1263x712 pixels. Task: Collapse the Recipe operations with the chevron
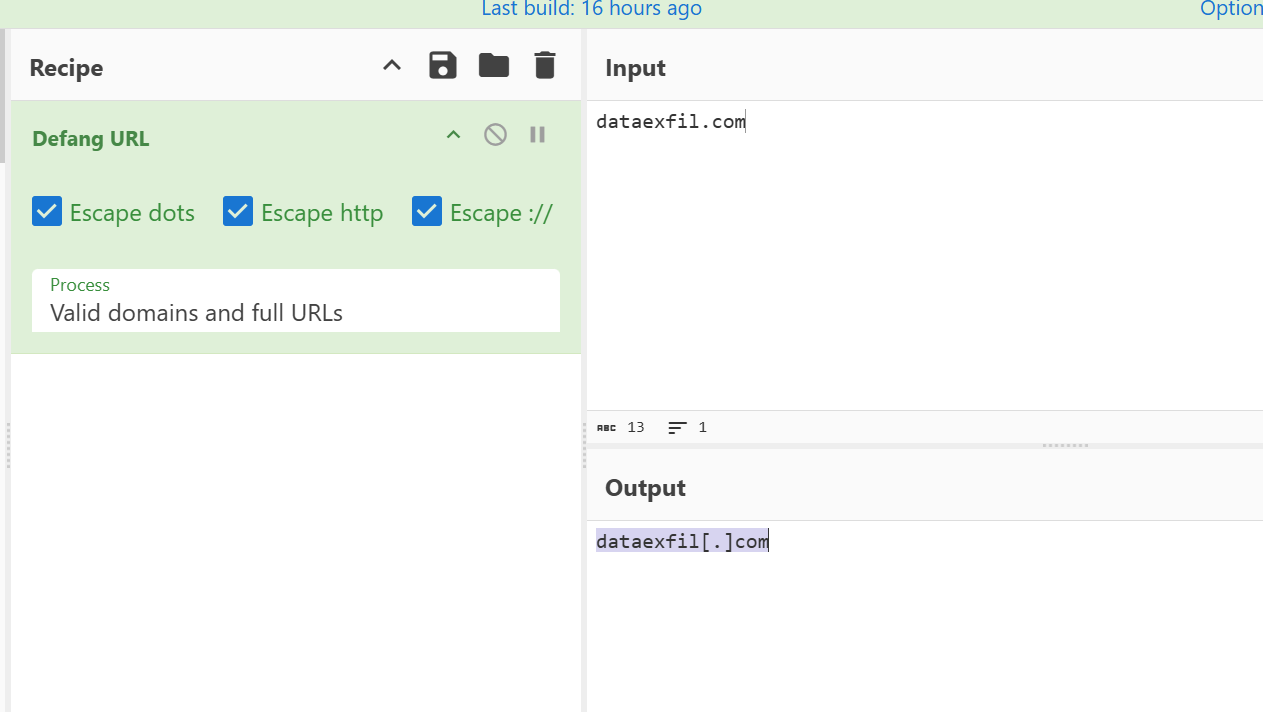(392, 66)
